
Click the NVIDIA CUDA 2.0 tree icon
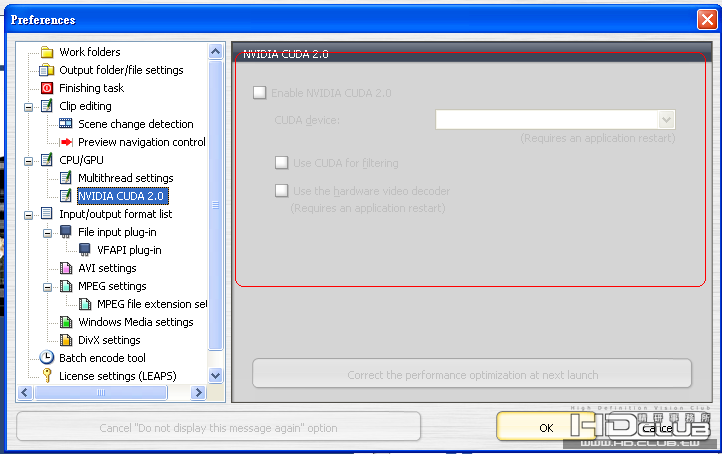tap(66, 196)
